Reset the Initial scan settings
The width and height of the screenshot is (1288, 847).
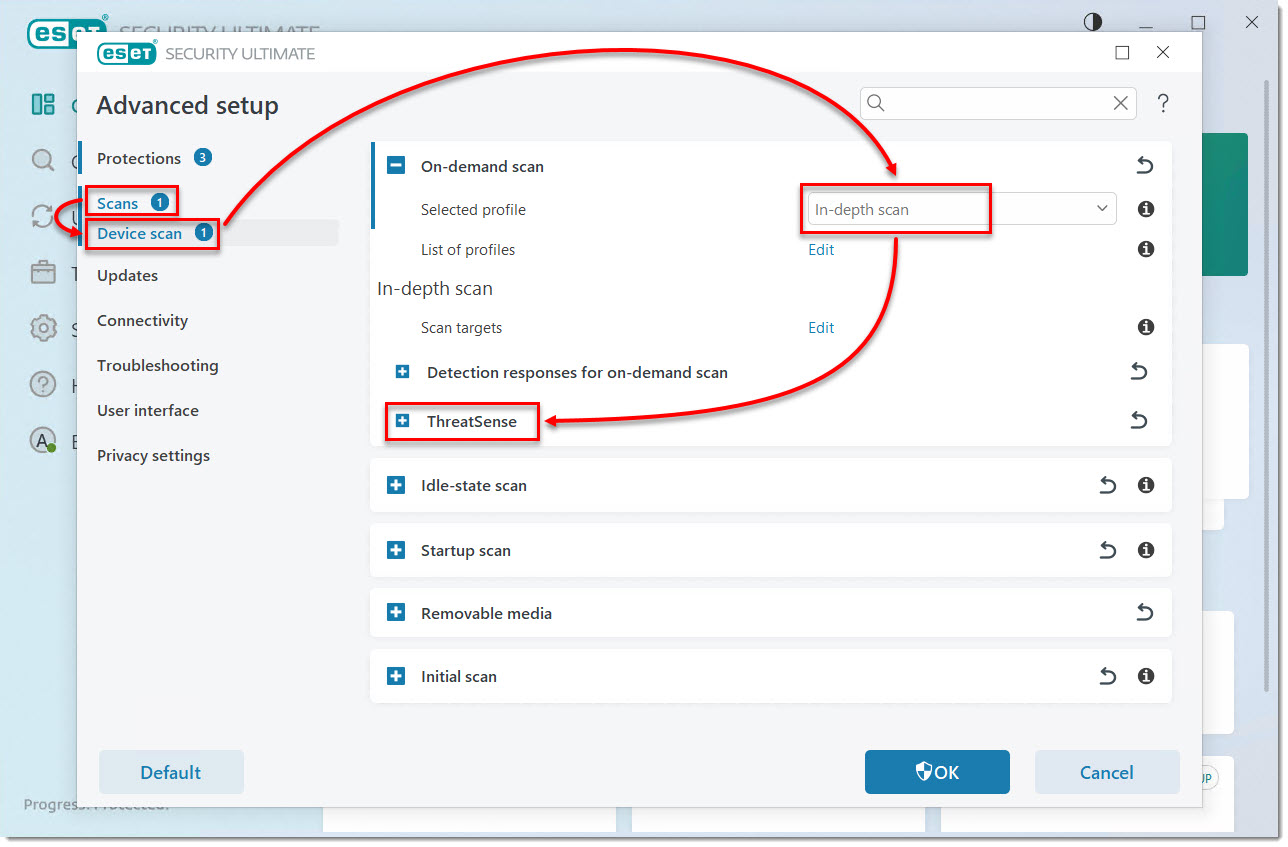pyautogui.click(x=1107, y=676)
